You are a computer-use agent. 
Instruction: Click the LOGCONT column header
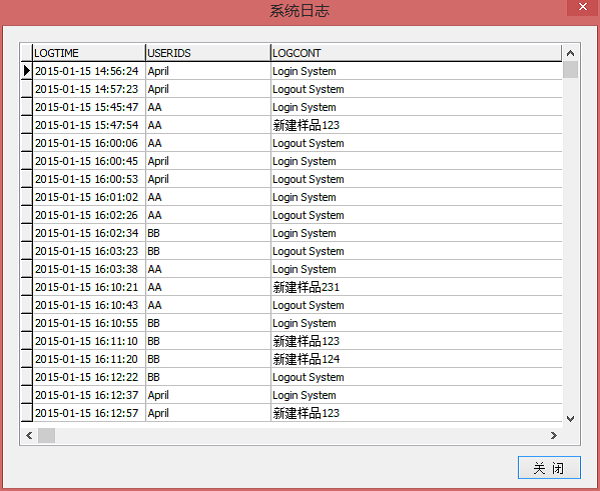pyautogui.click(x=414, y=52)
